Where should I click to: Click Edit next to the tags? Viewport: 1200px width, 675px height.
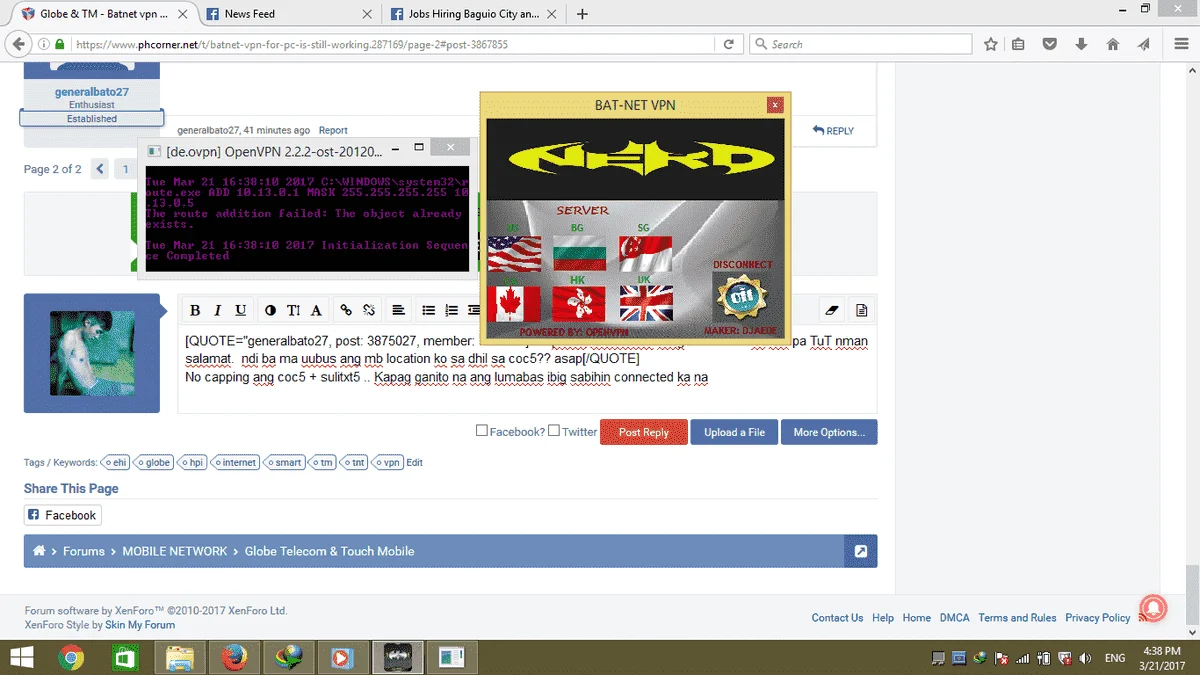[414, 463]
